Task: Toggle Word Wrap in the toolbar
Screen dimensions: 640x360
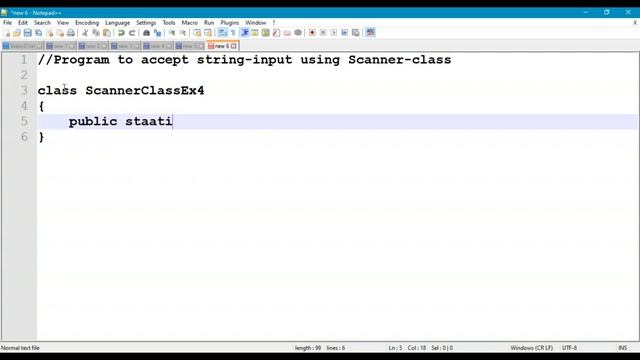Action: pyautogui.click(x=222, y=33)
